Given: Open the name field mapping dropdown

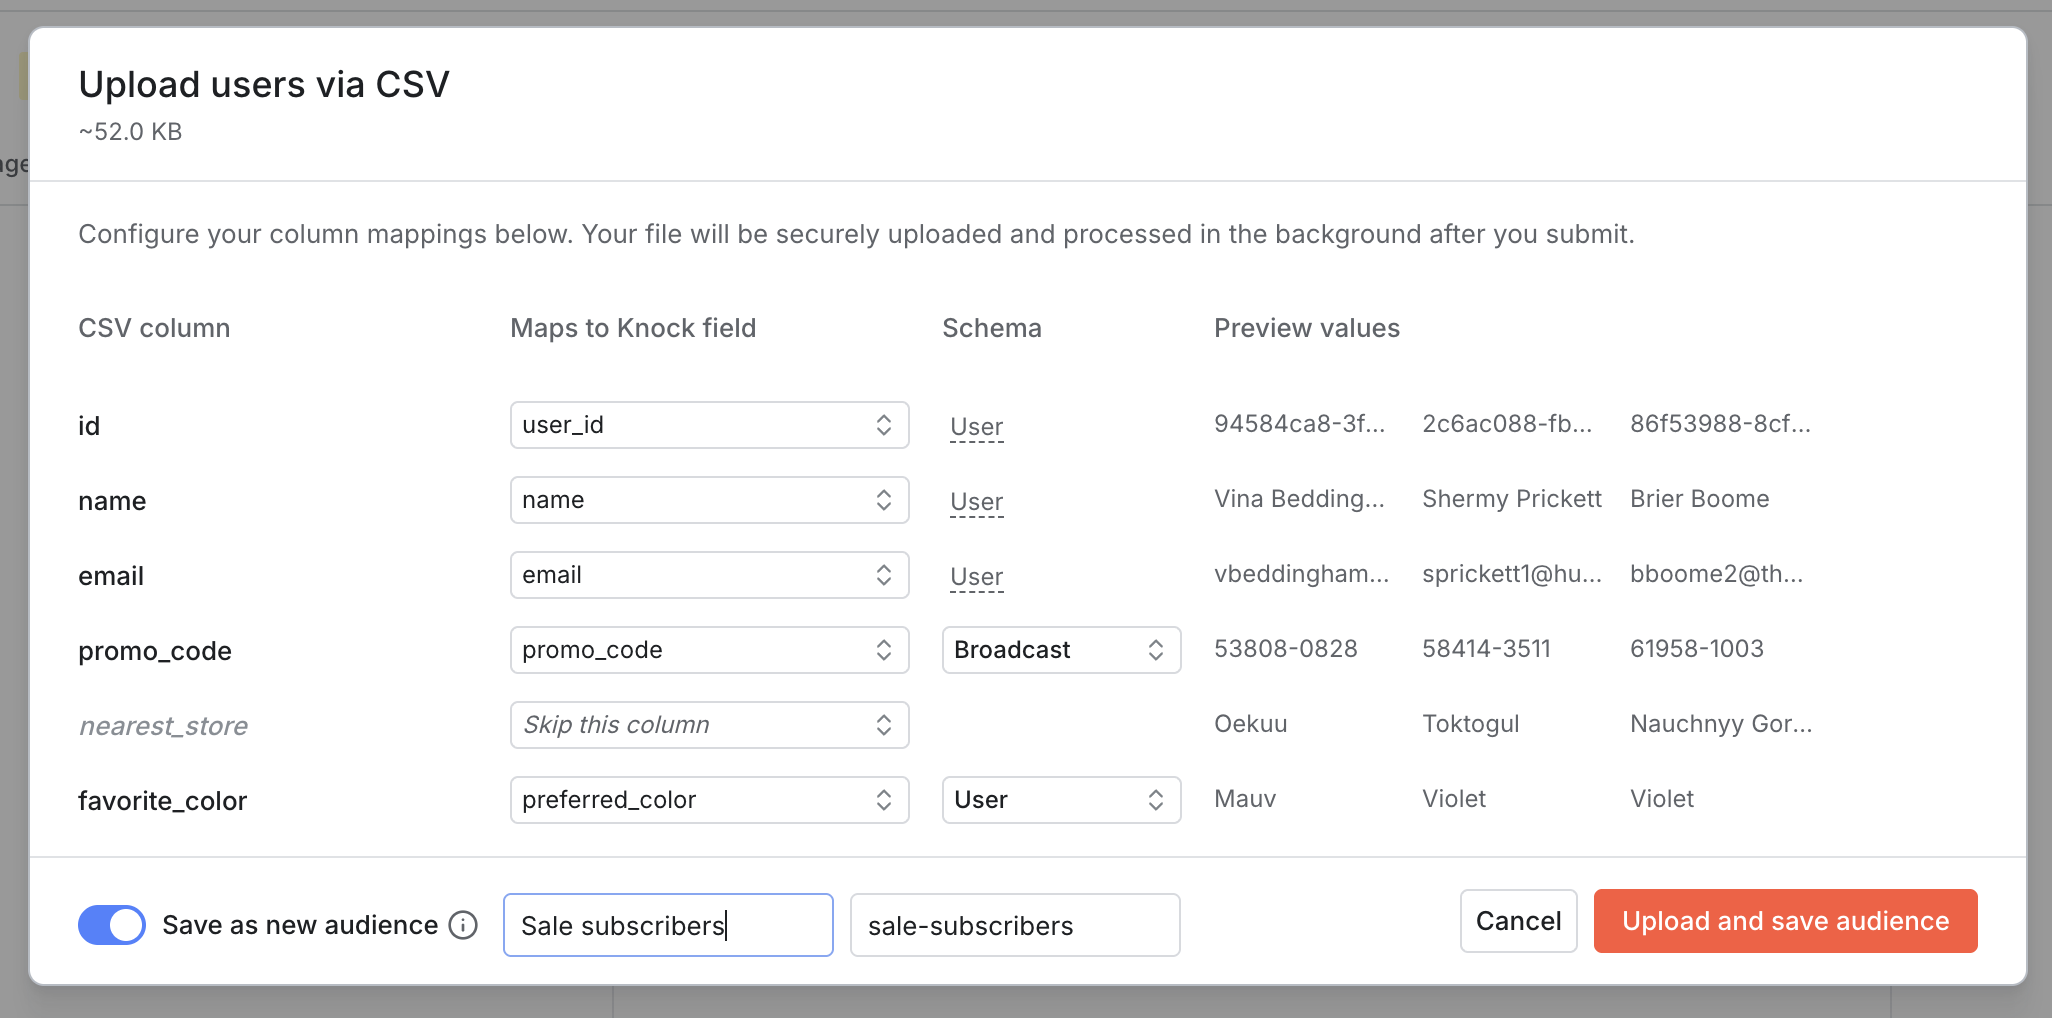Looking at the screenshot, I should (709, 499).
